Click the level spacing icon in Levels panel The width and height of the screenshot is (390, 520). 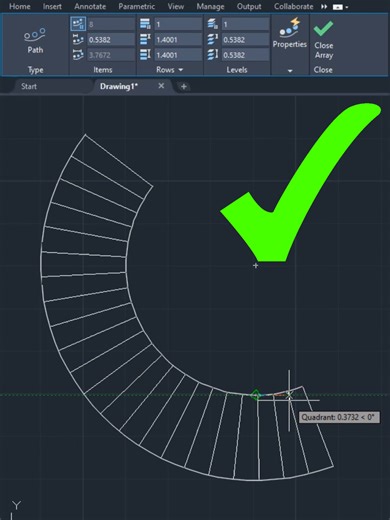pyautogui.click(x=213, y=40)
